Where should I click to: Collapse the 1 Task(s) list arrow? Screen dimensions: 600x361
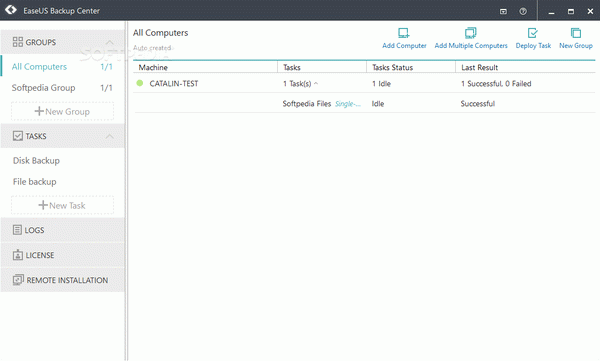[x=316, y=83]
